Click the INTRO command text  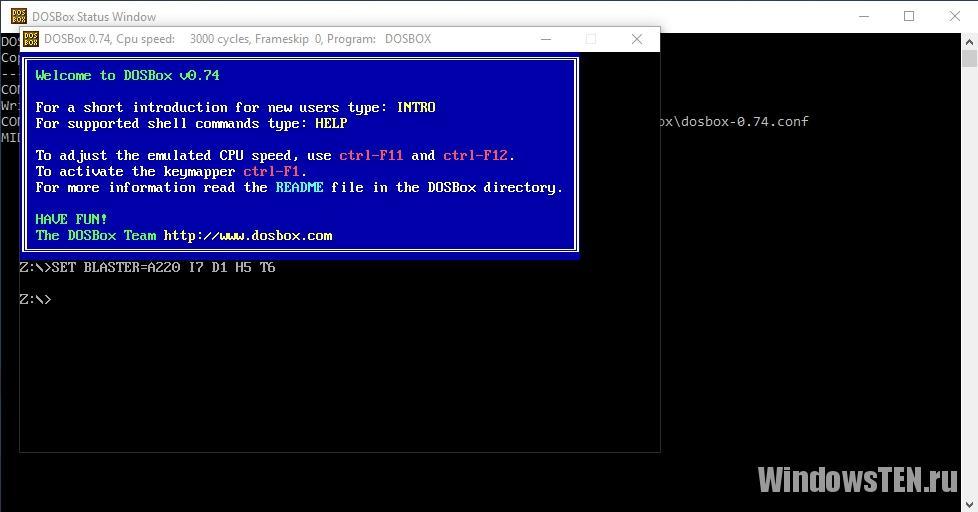pos(416,107)
